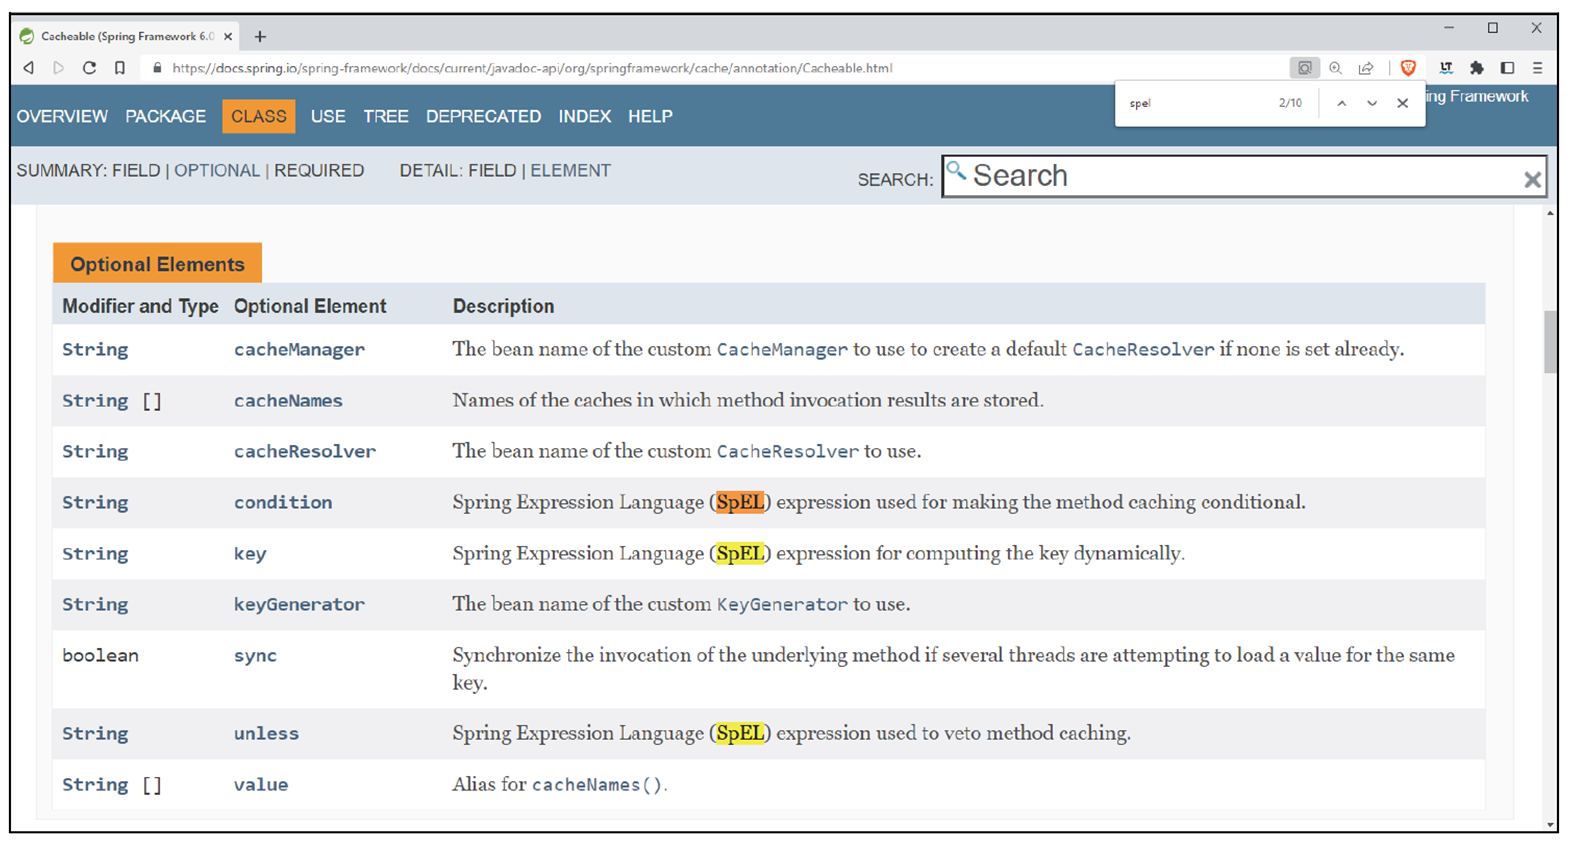Open the cacheManager element link
Screen dimensions: 1571x845
[299, 349]
